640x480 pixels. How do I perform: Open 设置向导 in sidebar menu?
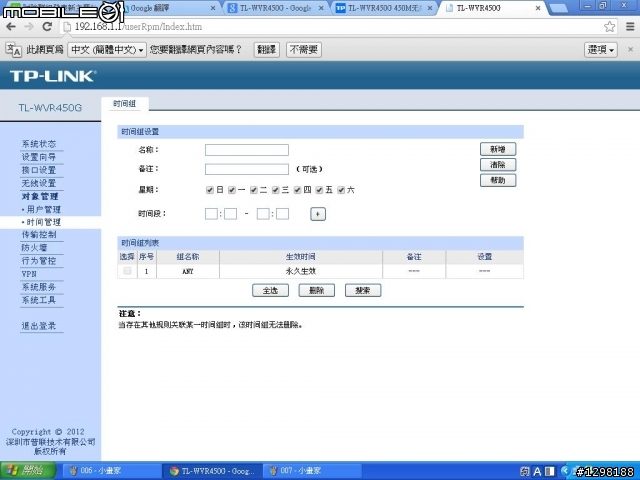coord(39,157)
